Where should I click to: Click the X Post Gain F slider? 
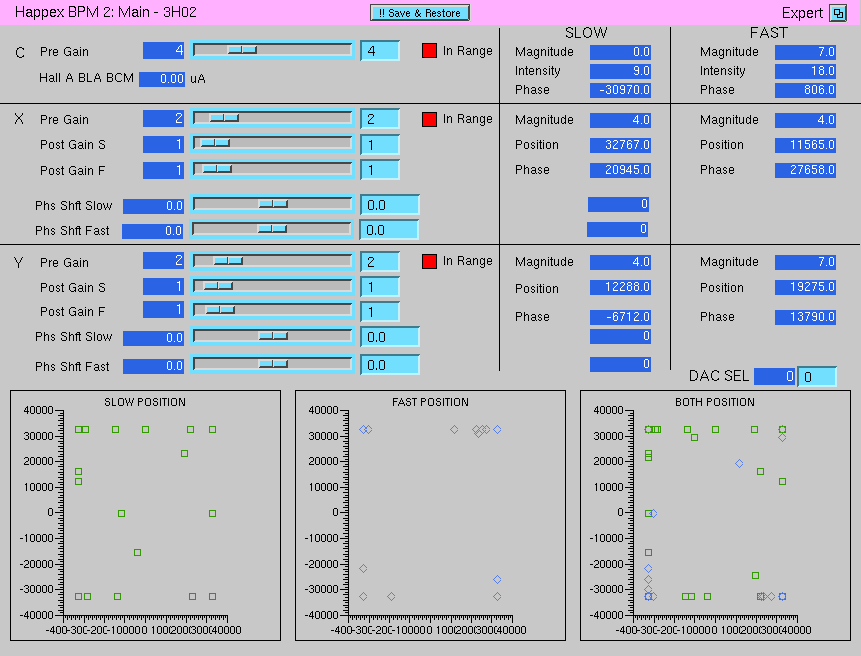click(272, 169)
